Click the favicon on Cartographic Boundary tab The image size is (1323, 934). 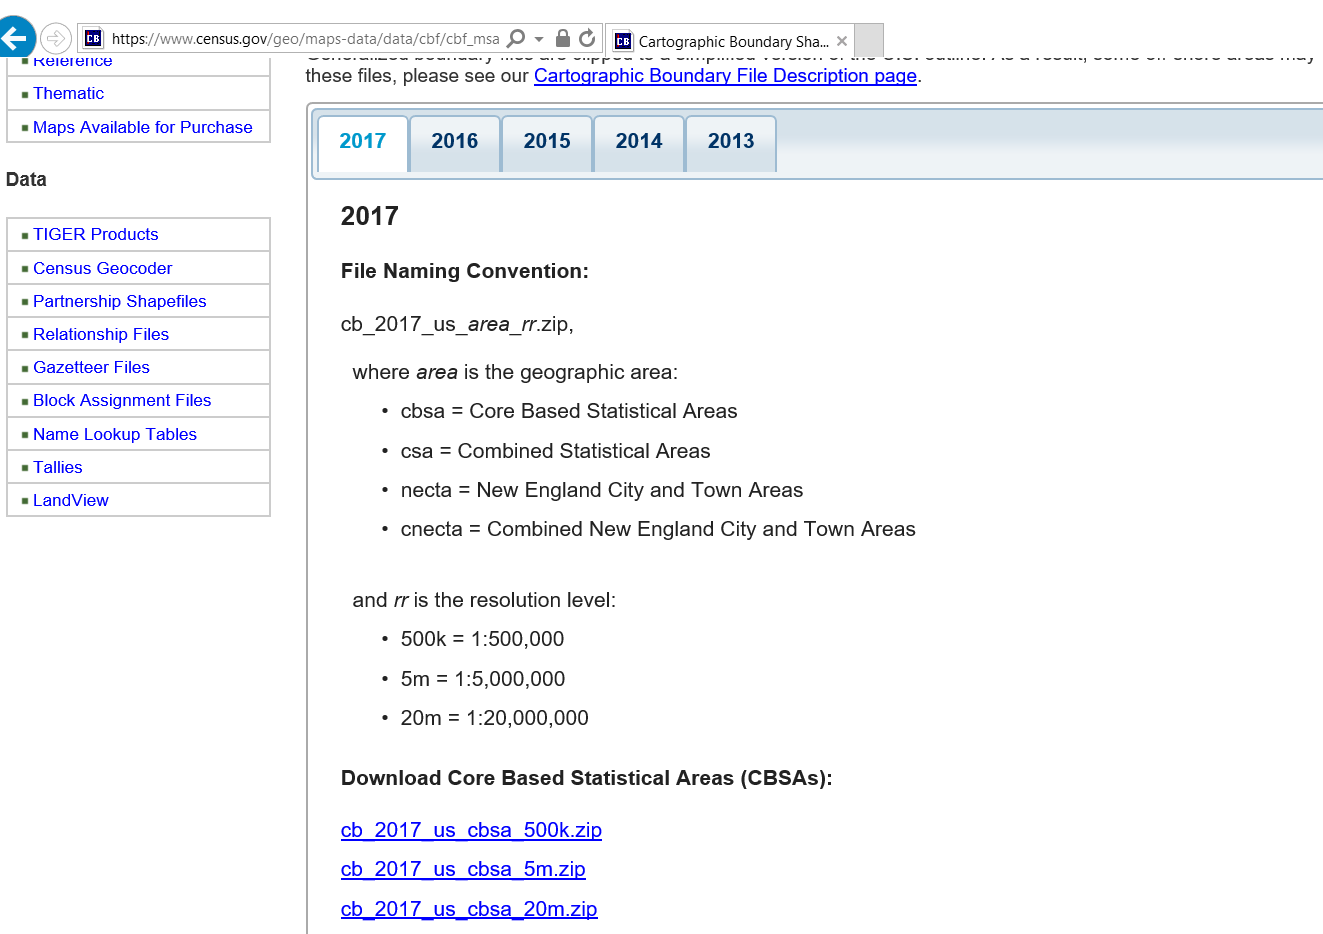pyautogui.click(x=623, y=41)
